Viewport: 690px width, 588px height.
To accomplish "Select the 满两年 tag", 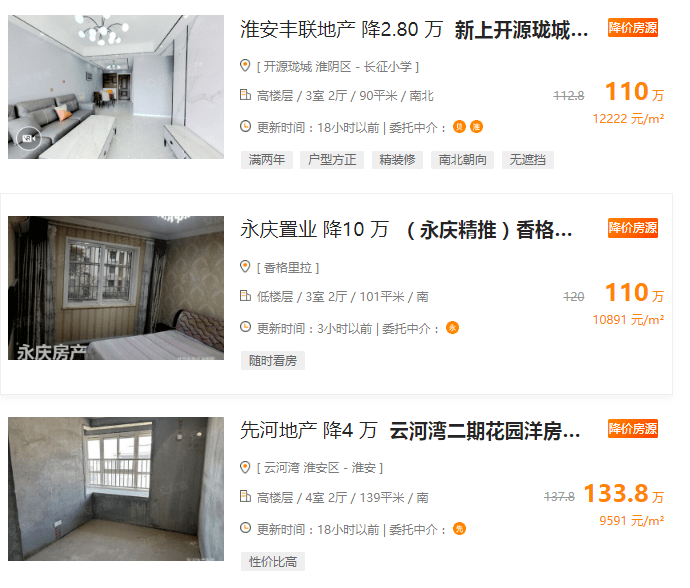I will [x=267, y=160].
